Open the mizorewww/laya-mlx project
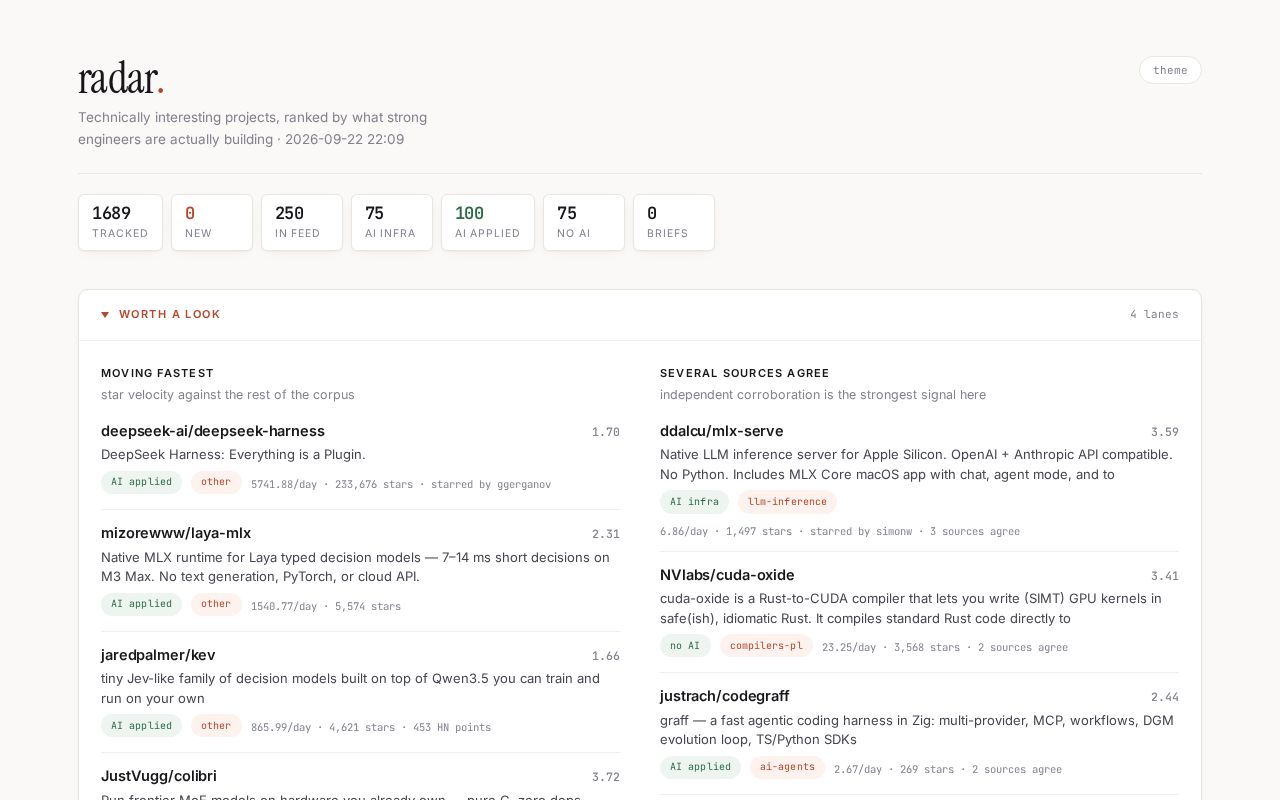Image resolution: width=1280 pixels, height=800 pixels. point(176,533)
